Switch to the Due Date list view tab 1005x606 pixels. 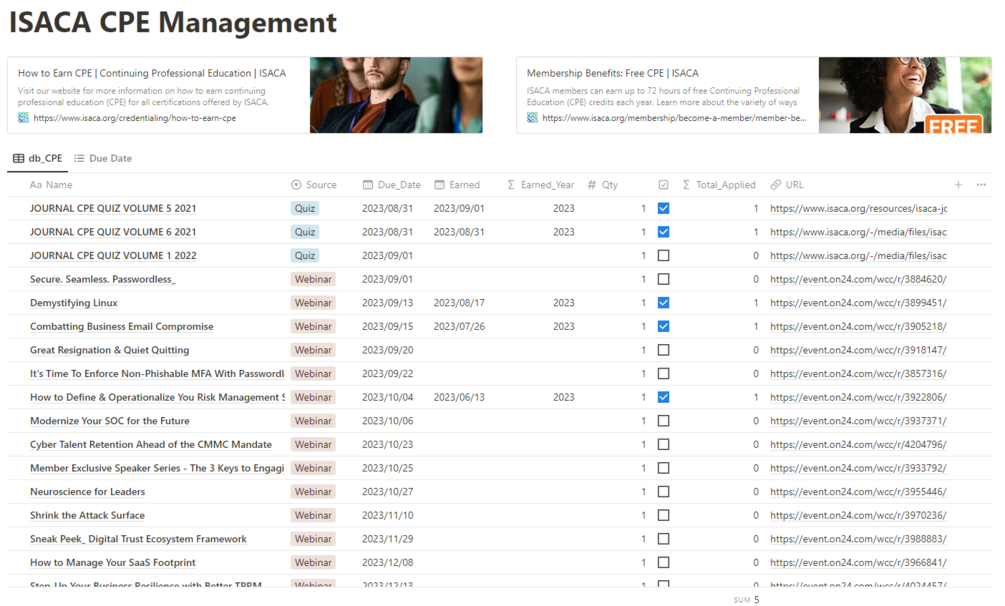tap(103, 158)
